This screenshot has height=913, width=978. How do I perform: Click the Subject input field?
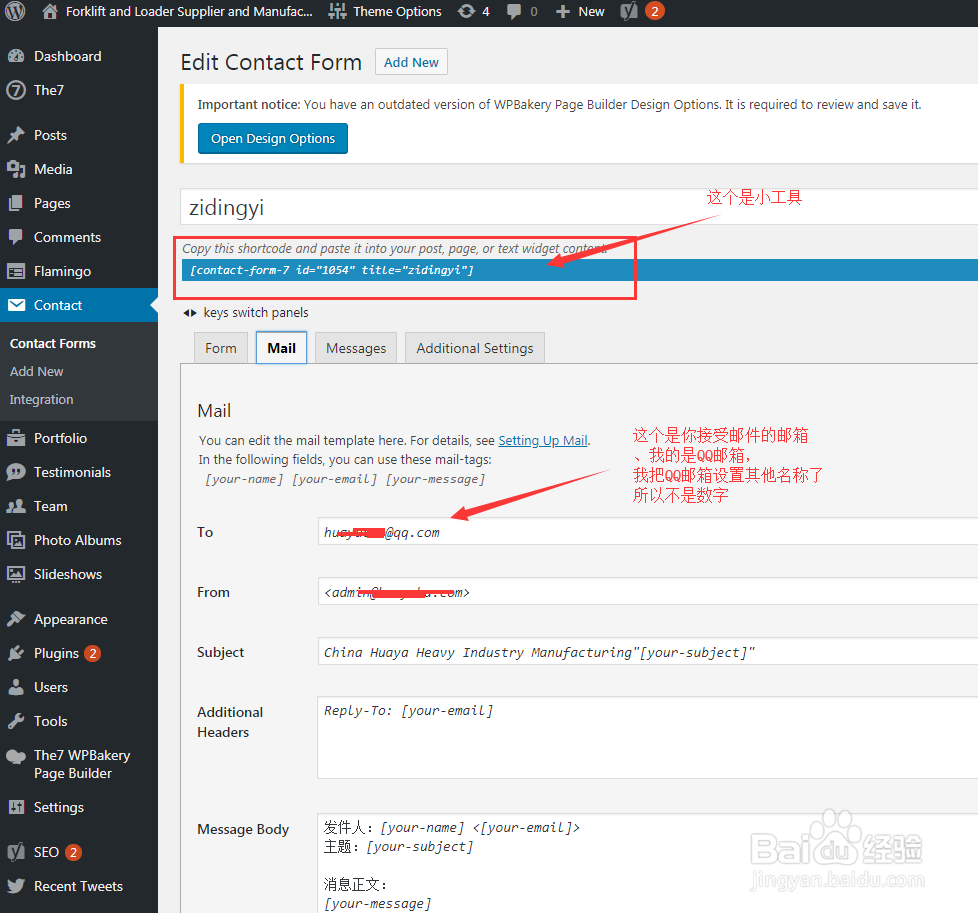pyautogui.click(x=647, y=651)
